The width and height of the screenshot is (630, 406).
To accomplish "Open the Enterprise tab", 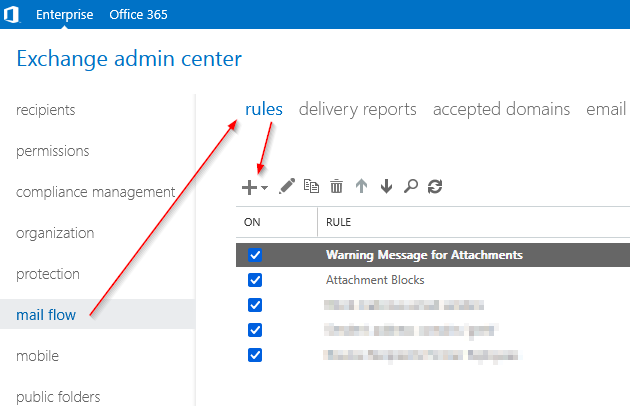I will coord(65,14).
